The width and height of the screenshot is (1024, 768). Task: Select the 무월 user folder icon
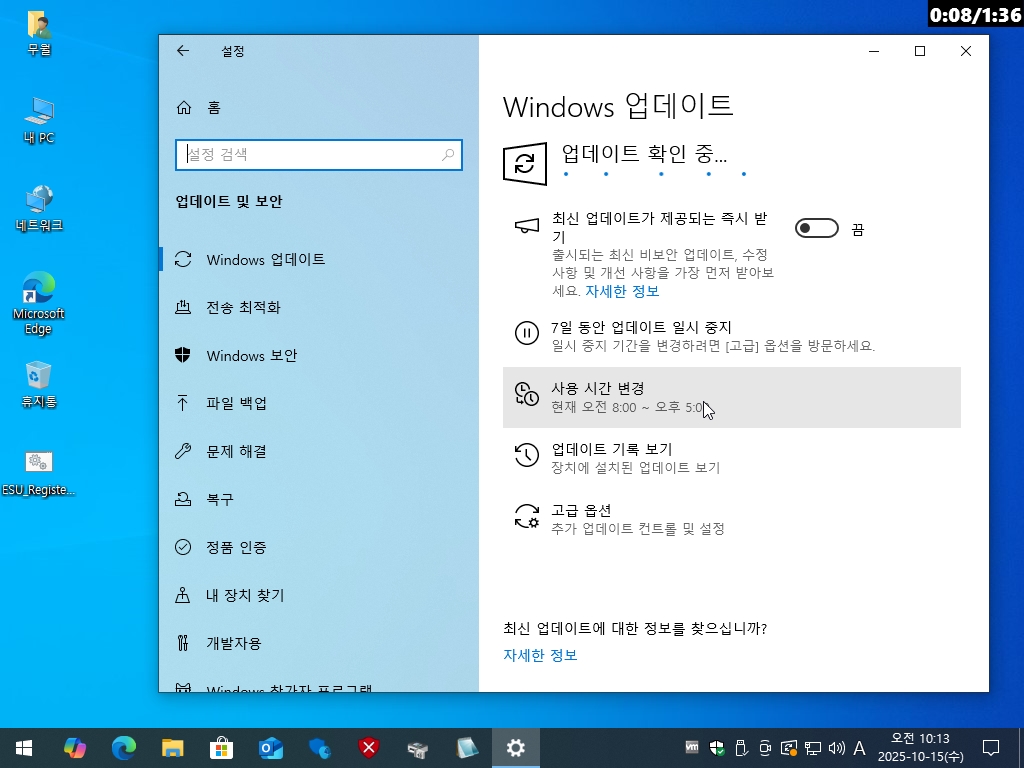(39, 33)
